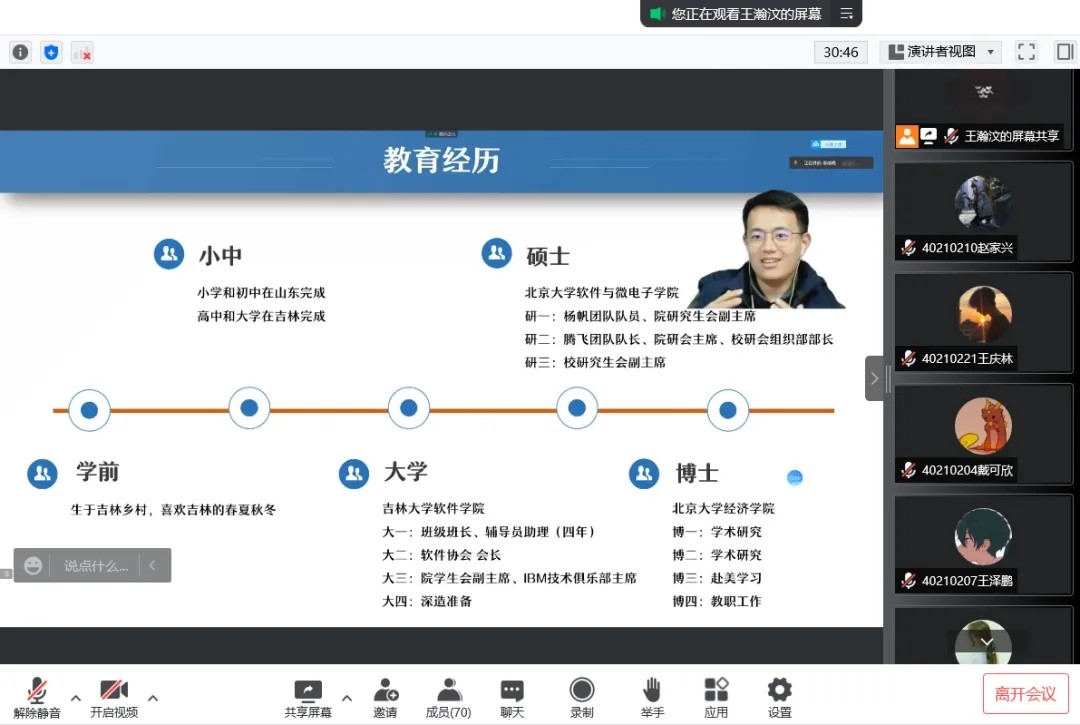Open the 演讲者视图 view dropdown
Image resolution: width=1080 pixels, height=725 pixels.
pyautogui.click(x=940, y=52)
